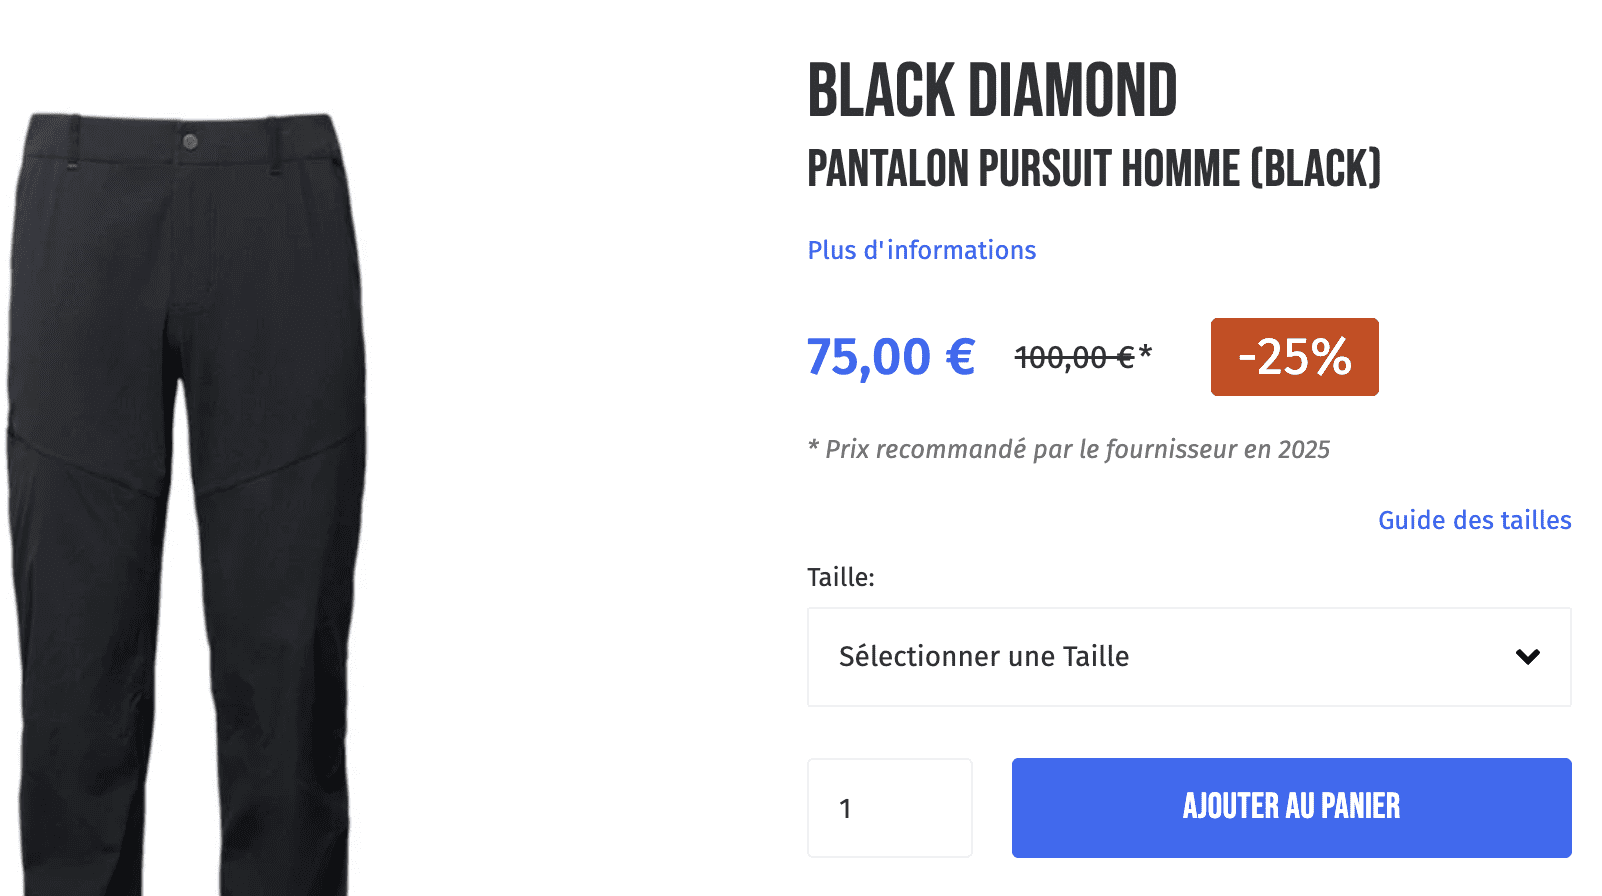
Task: Click the -25% discount badge
Action: click(x=1293, y=357)
